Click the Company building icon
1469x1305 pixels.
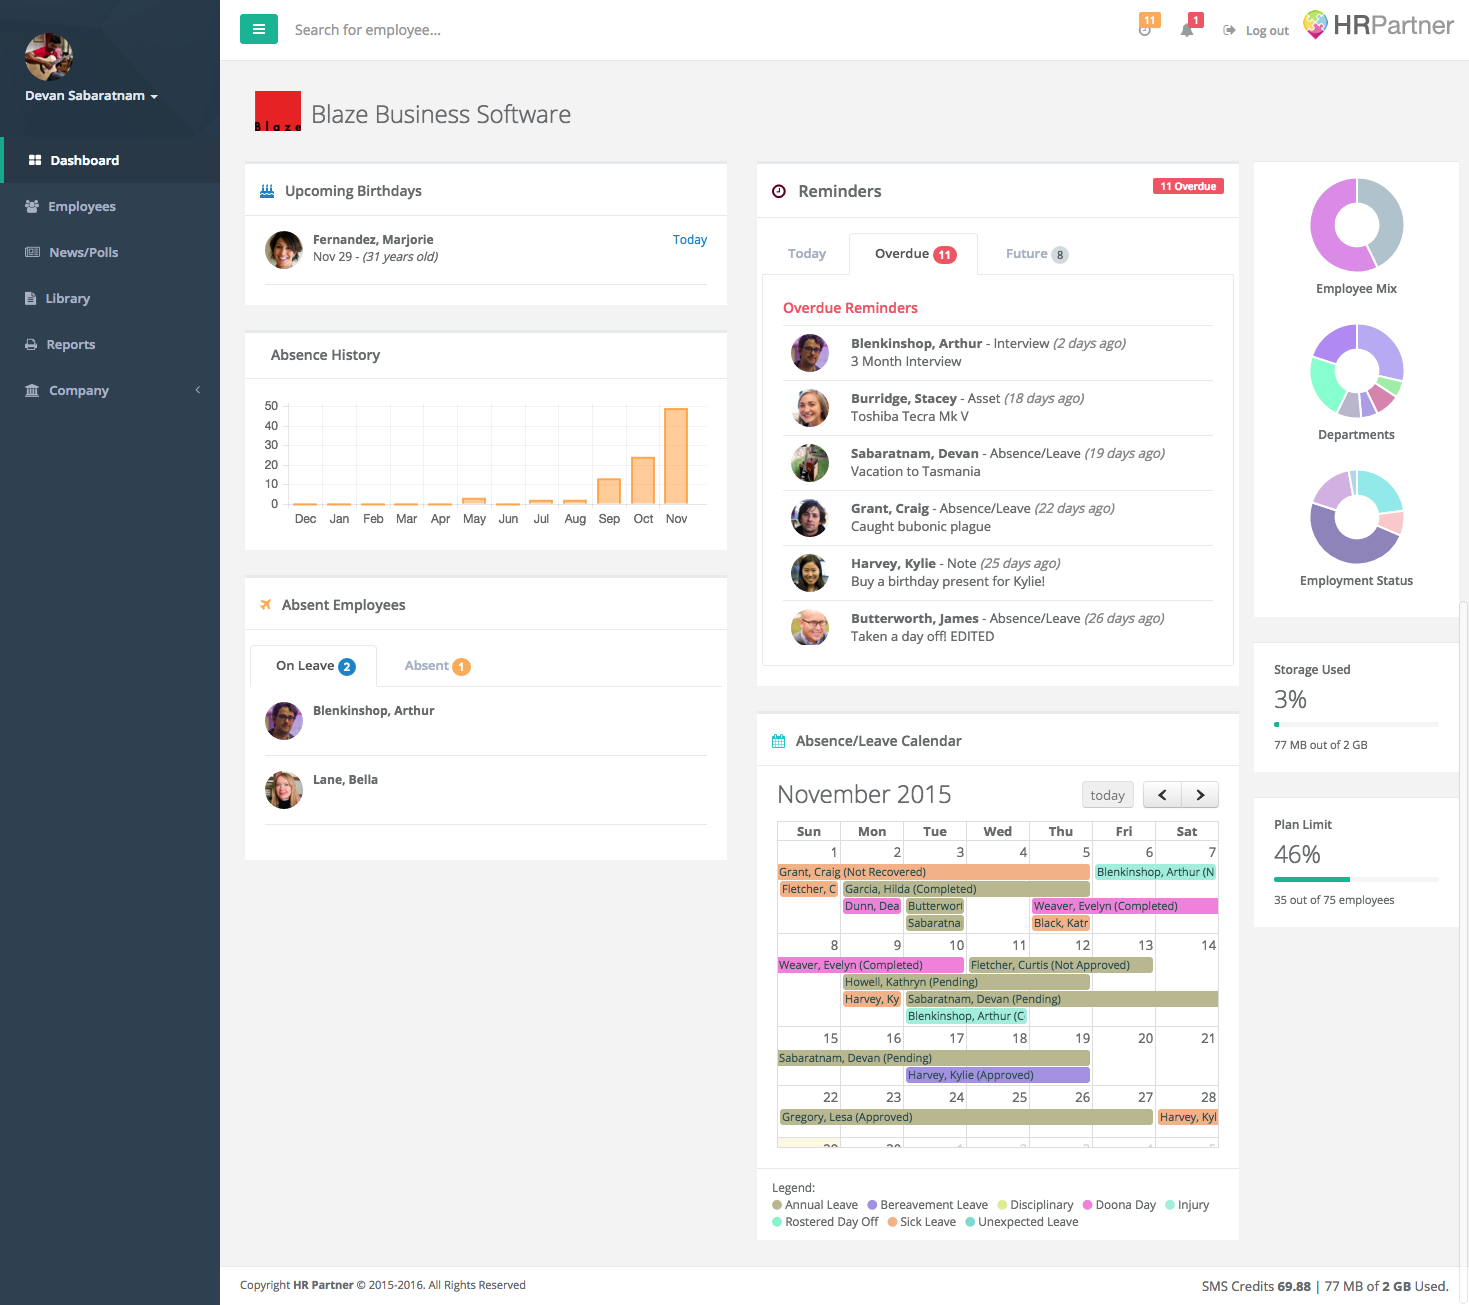click(x=33, y=390)
